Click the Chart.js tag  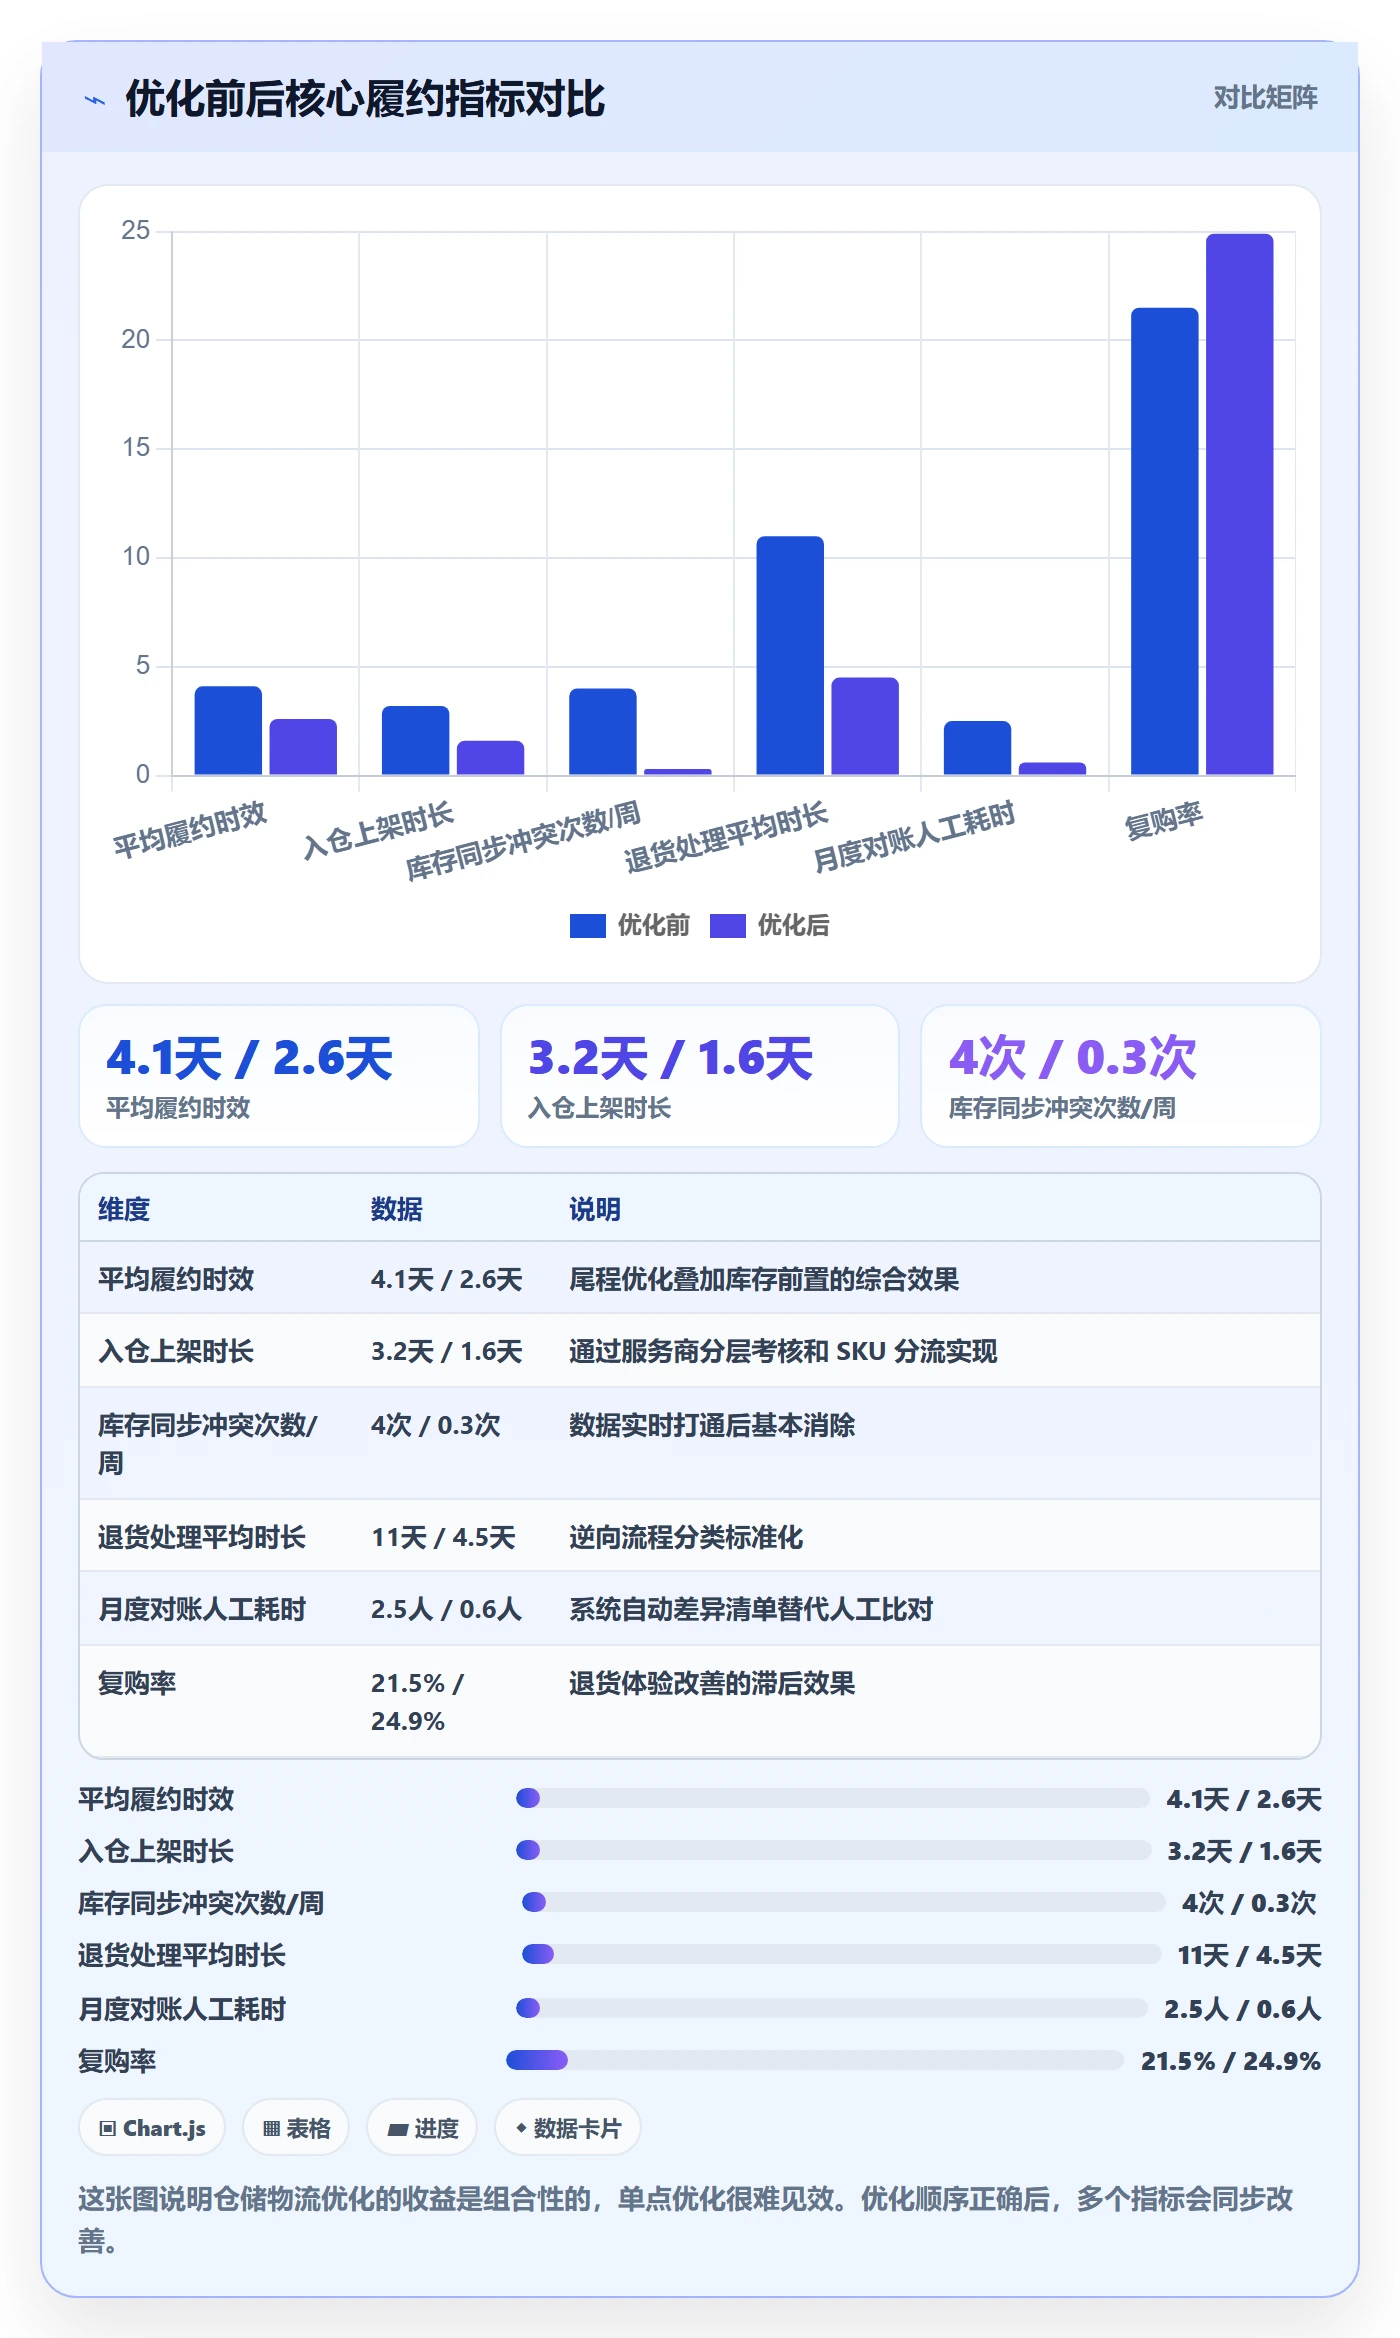click(x=152, y=2128)
